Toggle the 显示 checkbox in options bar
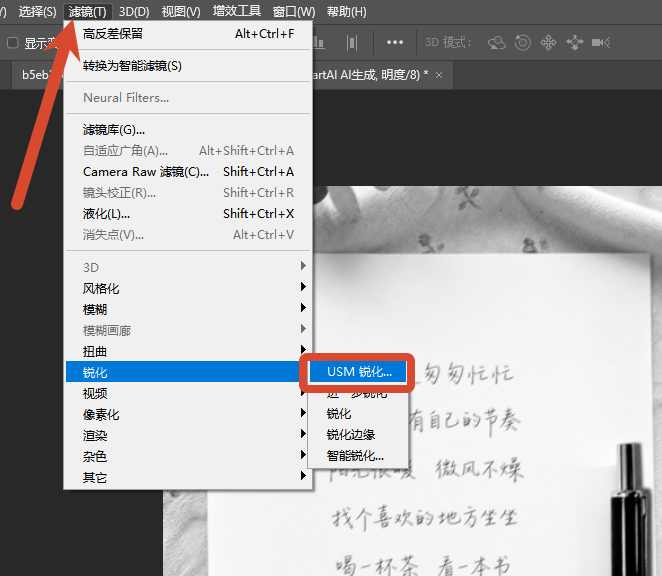The image size is (662, 576). pos(13,43)
